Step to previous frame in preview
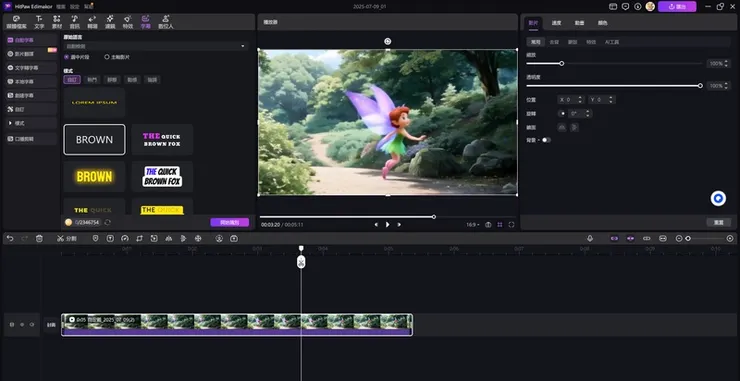This screenshot has height=381, width=740. (x=376, y=225)
